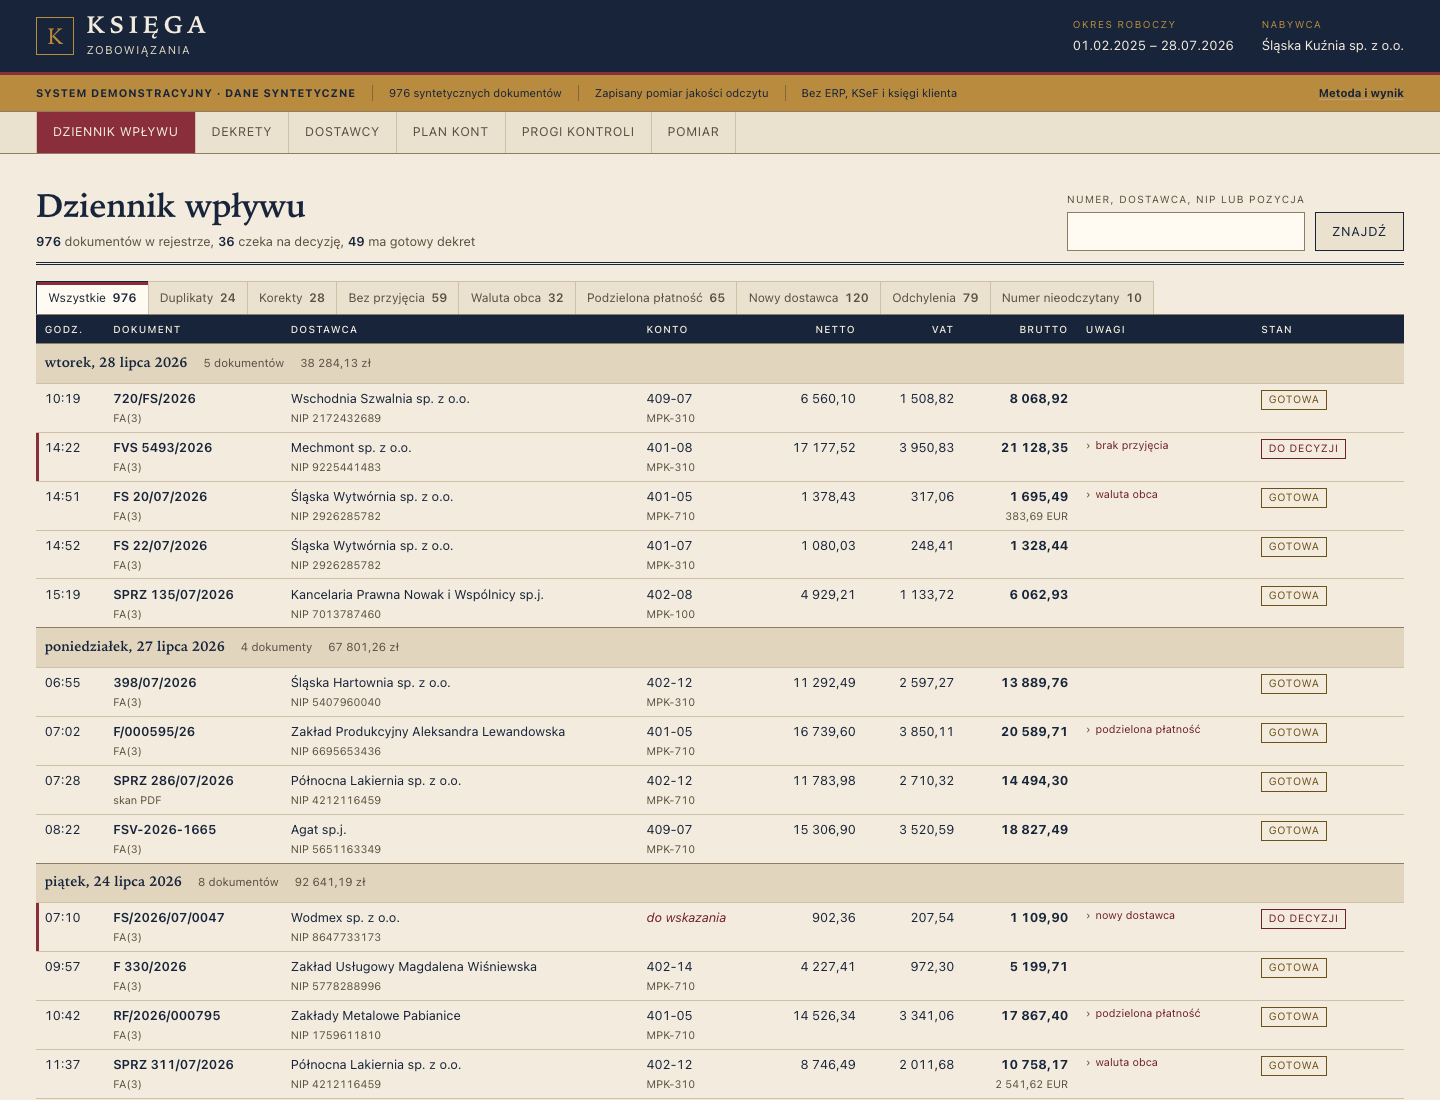Image resolution: width=1440 pixels, height=1100 pixels.
Task: Click working period 01.02.2025 – 28.07.2026
Action: [x=1153, y=46]
